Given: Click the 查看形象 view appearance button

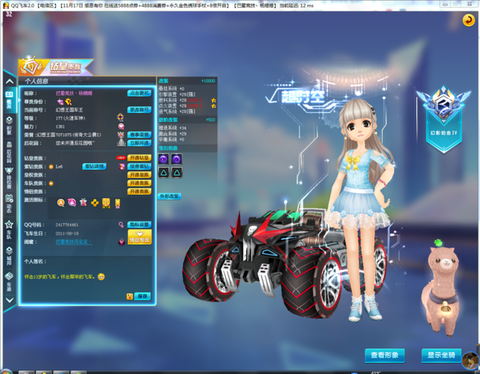Looking at the screenshot, I should click(385, 355).
